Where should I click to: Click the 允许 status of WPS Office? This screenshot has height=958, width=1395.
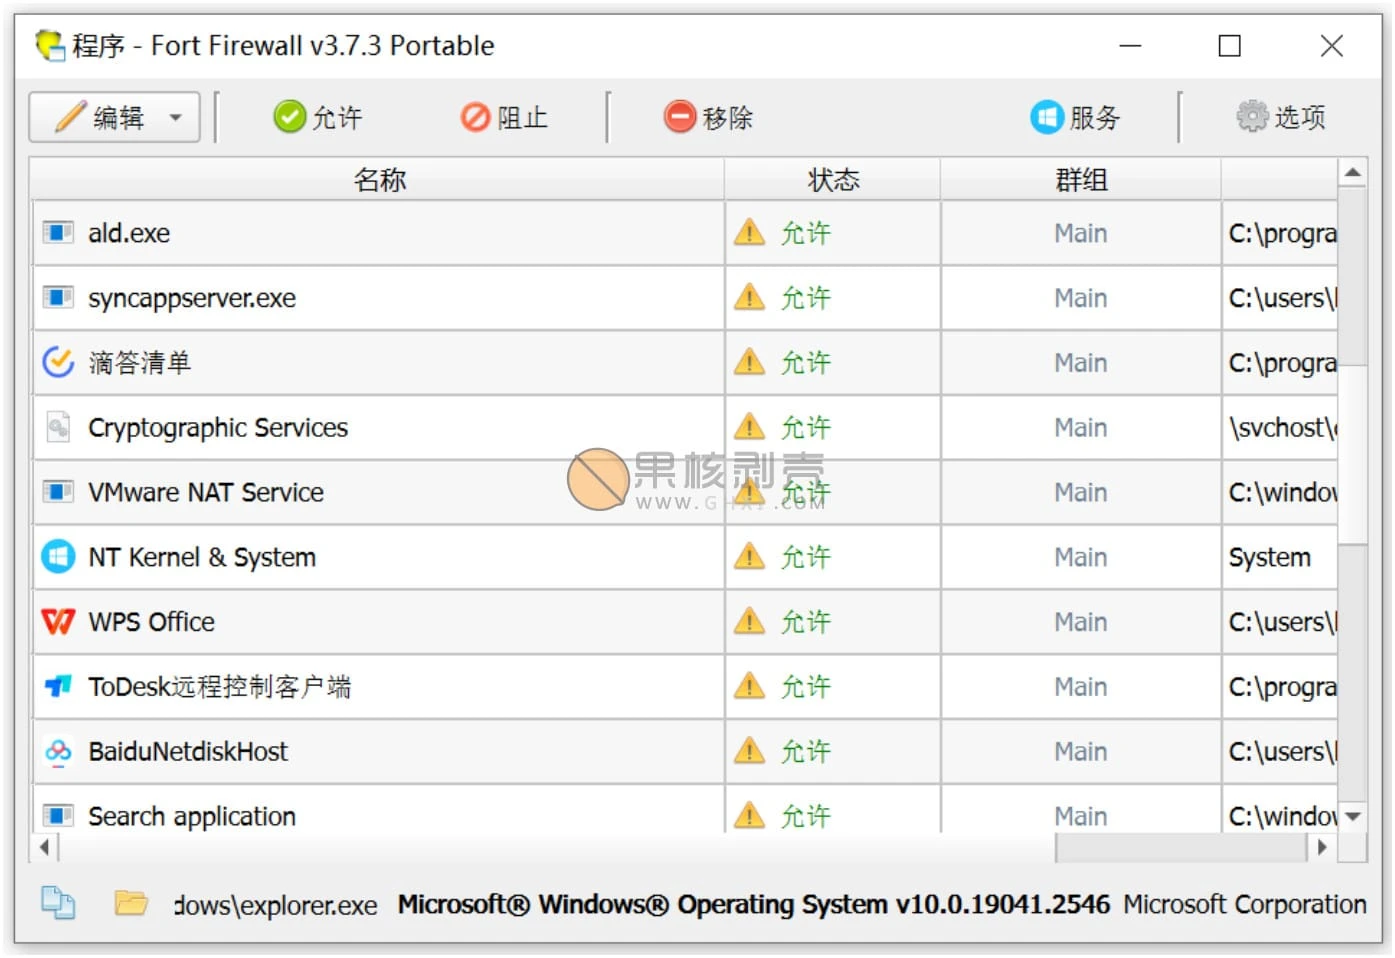coord(806,622)
